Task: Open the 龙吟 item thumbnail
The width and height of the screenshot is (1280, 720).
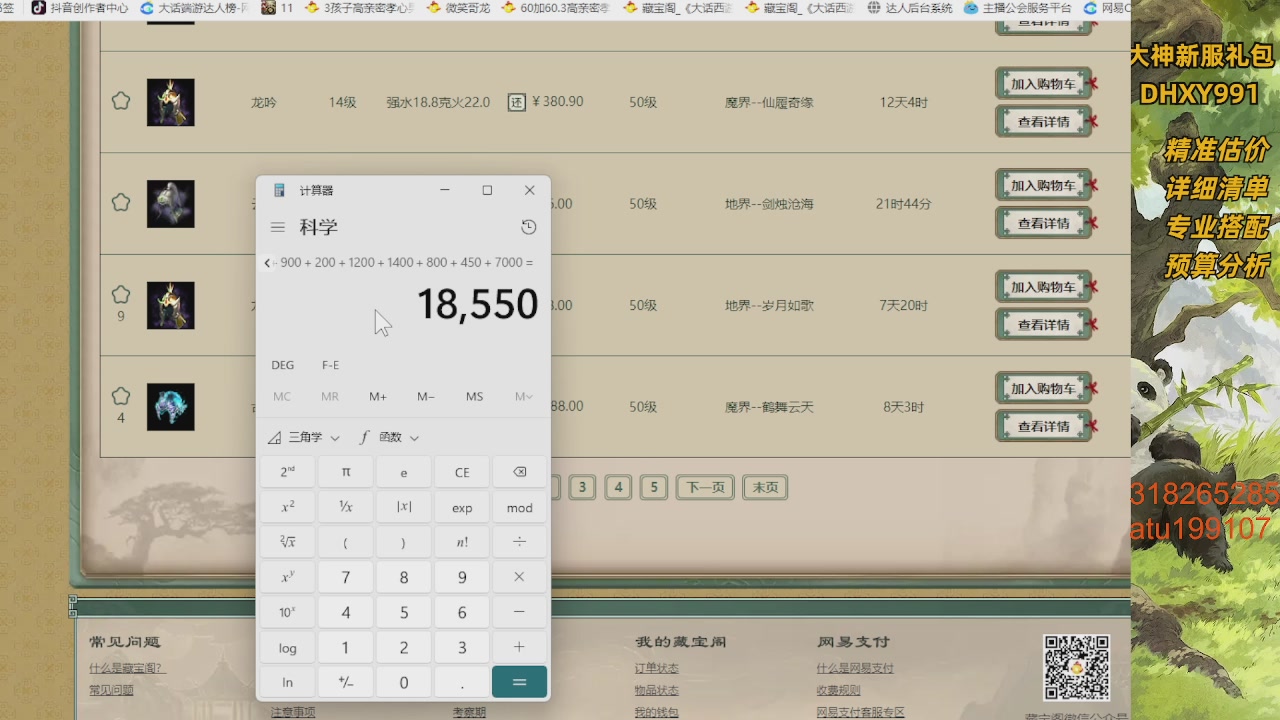Action: point(171,102)
